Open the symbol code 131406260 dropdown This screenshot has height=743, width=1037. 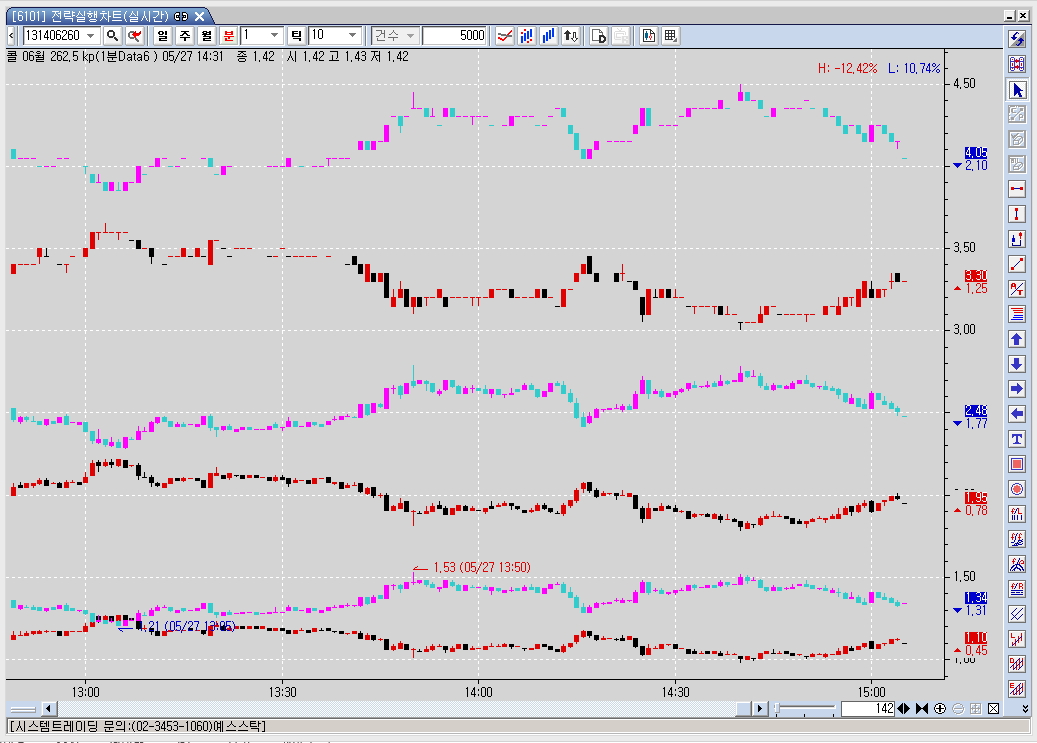(x=91, y=36)
